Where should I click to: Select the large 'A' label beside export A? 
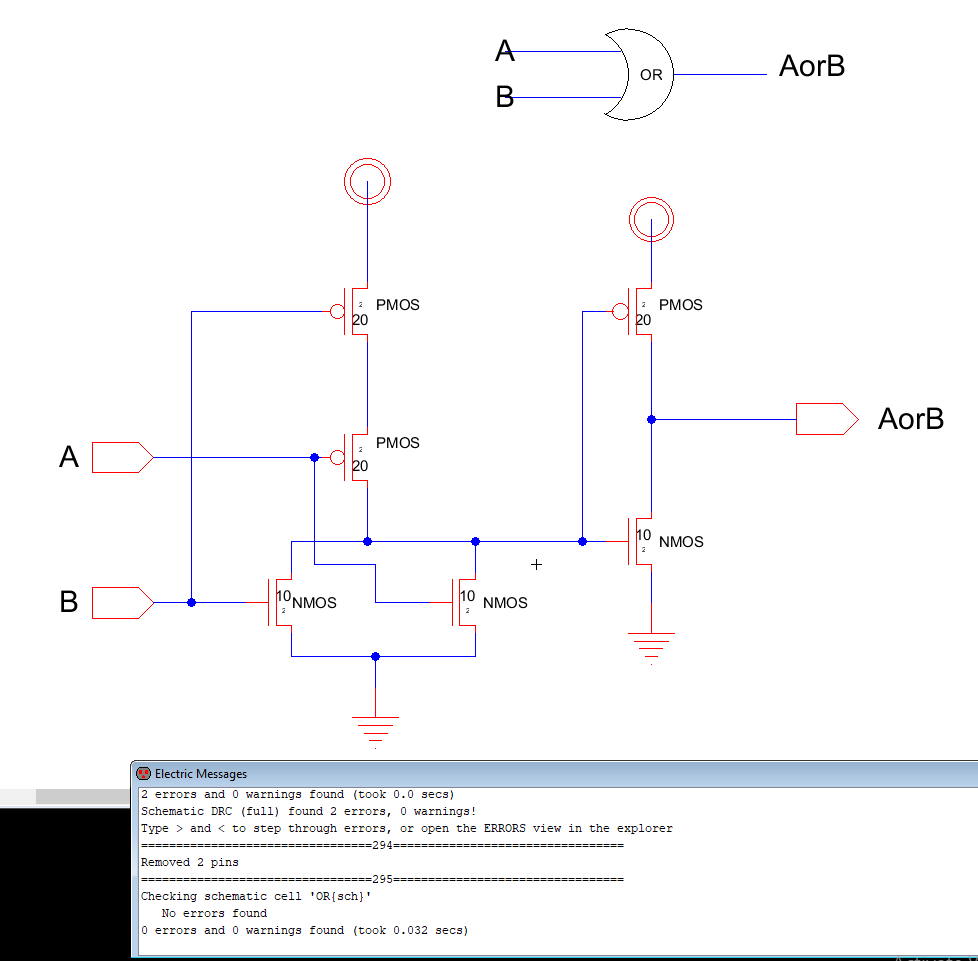69,456
